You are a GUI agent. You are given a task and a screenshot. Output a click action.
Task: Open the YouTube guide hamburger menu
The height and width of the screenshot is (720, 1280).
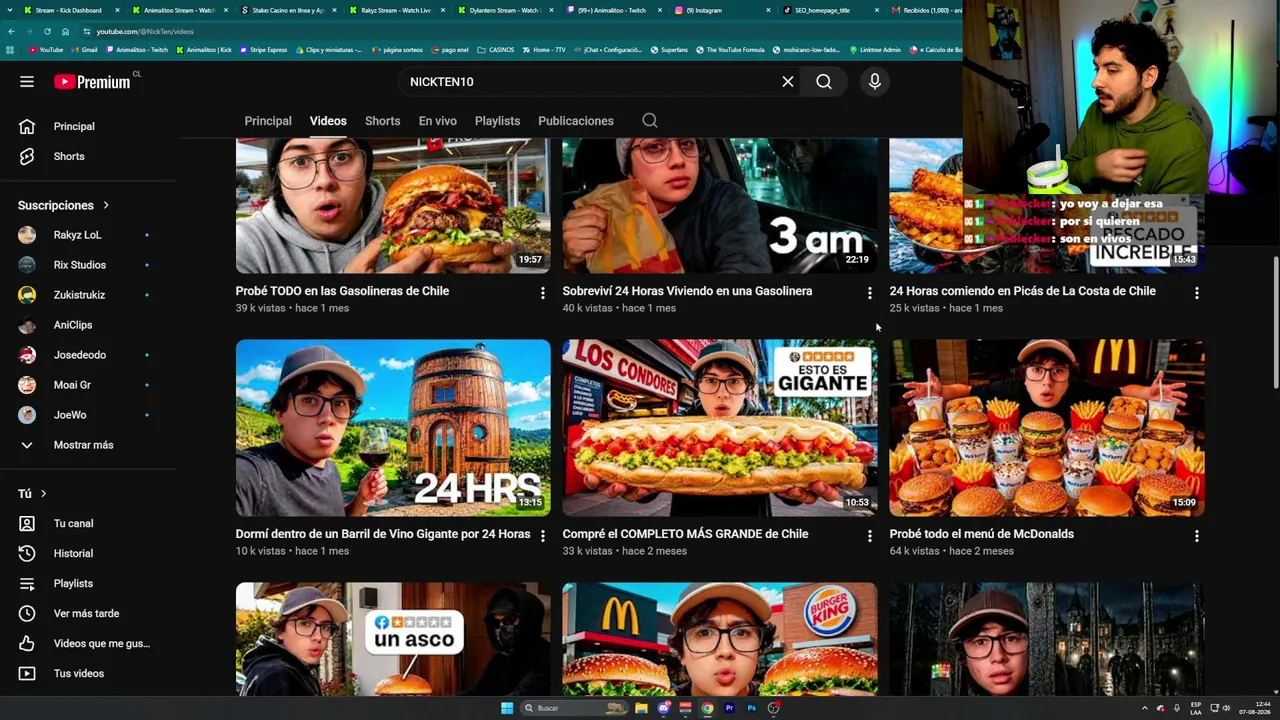click(x=27, y=82)
